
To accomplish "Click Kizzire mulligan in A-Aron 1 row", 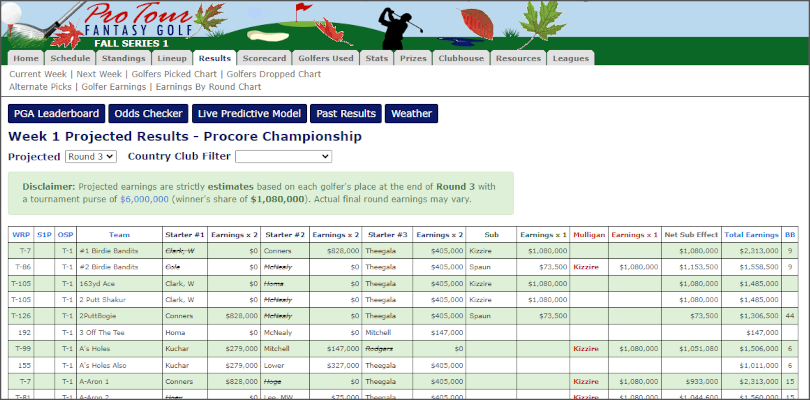I will (x=586, y=382).
